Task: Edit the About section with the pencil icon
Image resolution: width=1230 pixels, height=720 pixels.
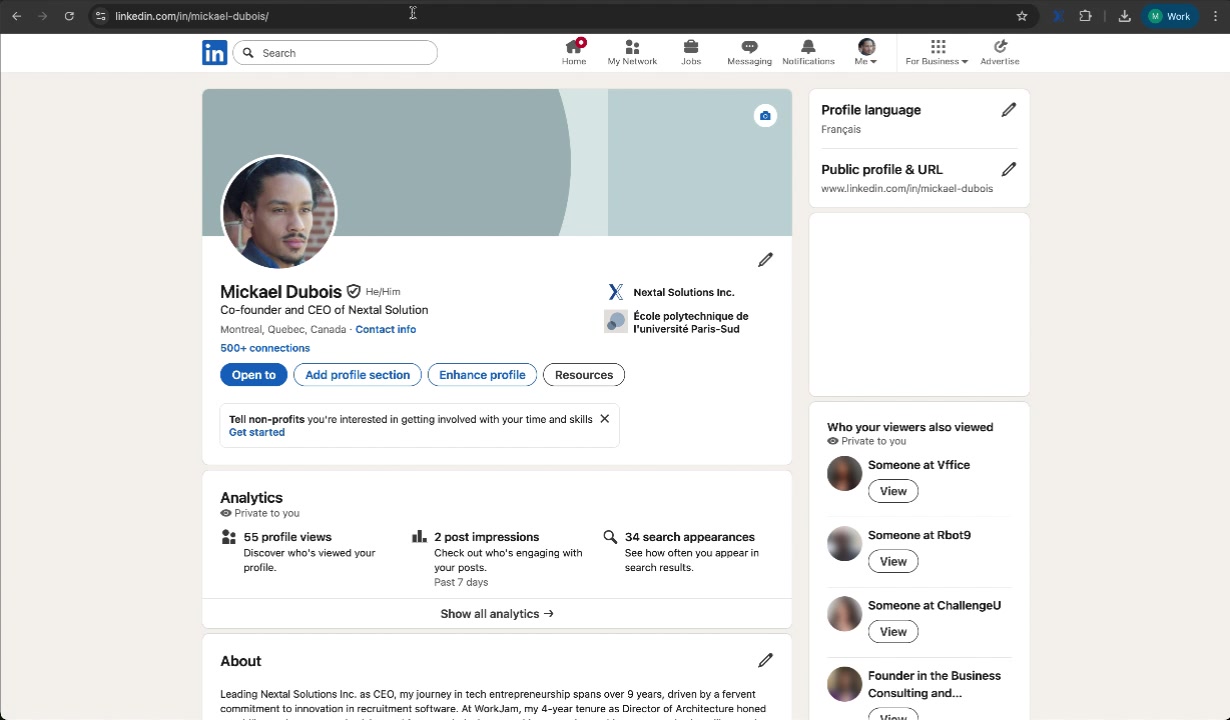Action: click(765, 660)
